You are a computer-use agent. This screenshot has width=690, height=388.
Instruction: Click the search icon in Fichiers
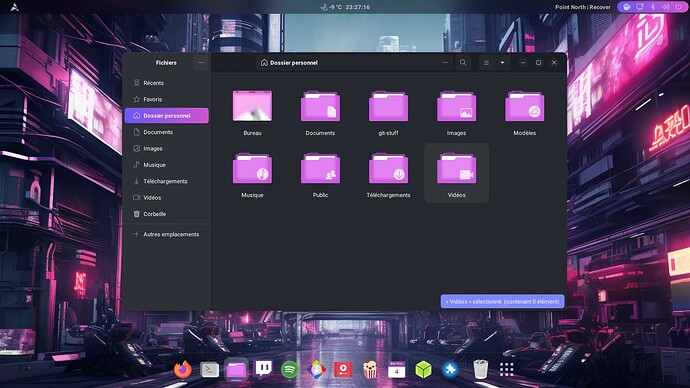463,63
